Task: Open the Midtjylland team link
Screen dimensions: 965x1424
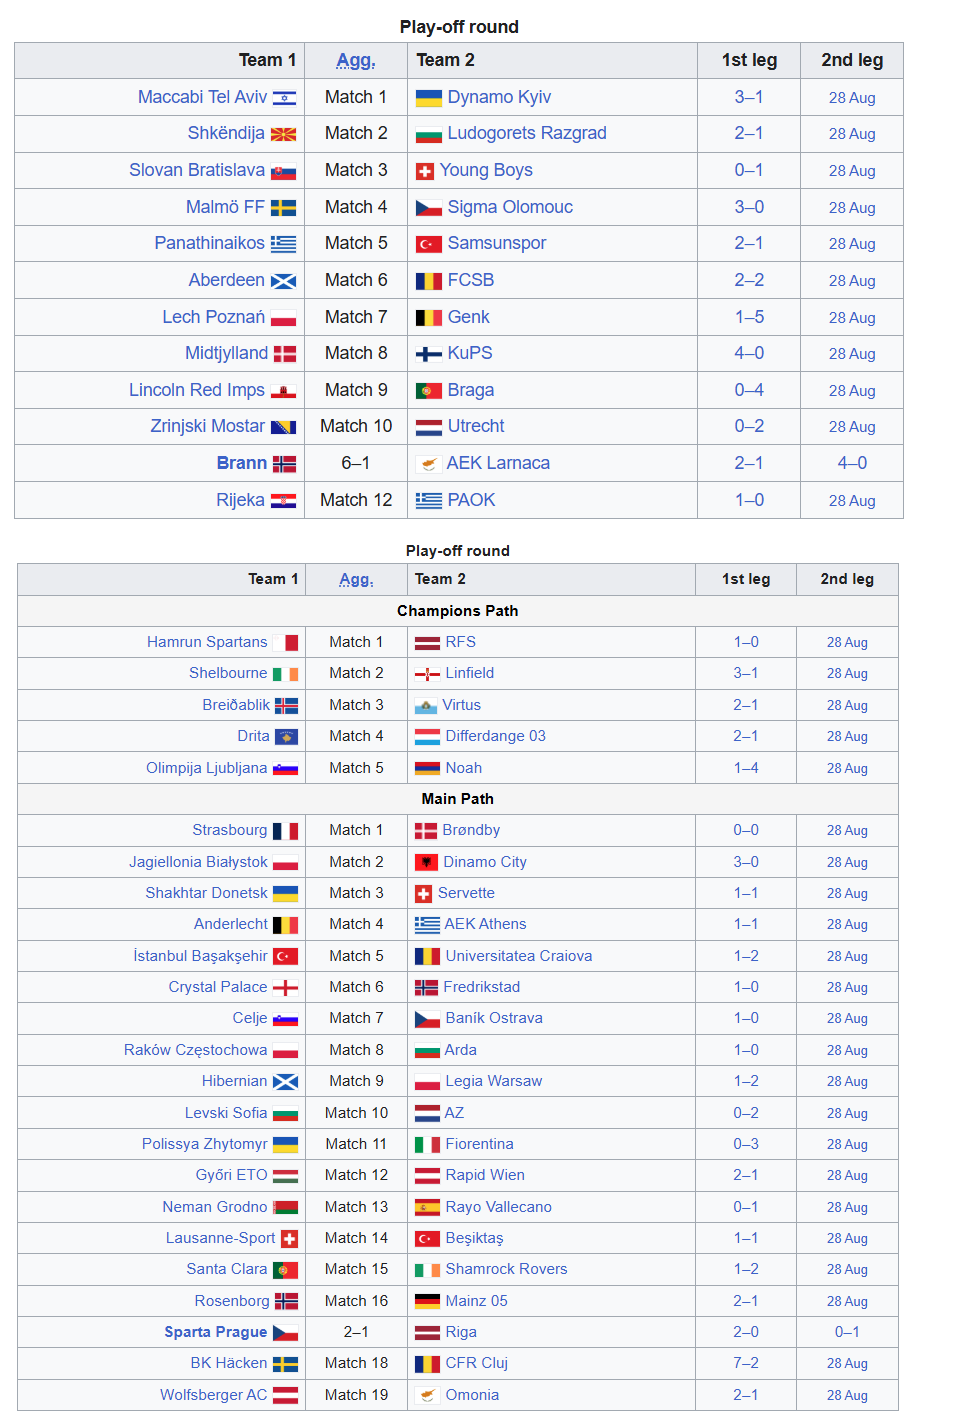Action: click(227, 354)
